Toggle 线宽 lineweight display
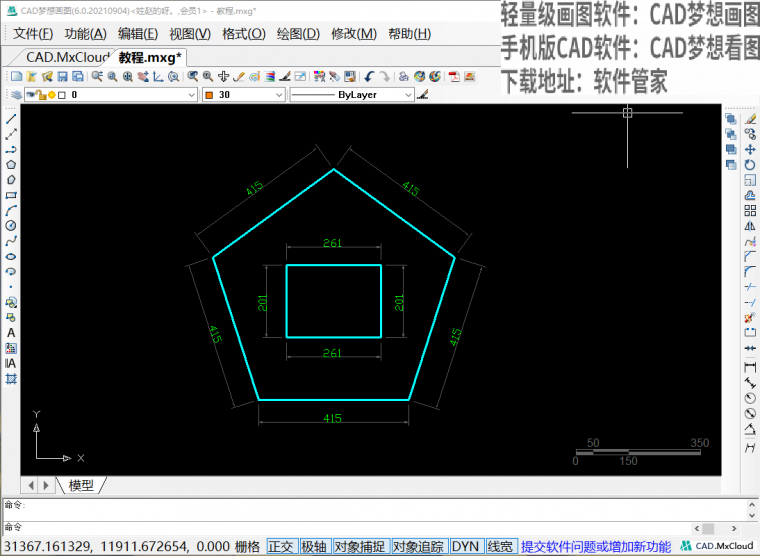The image size is (760, 556). [x=500, y=547]
